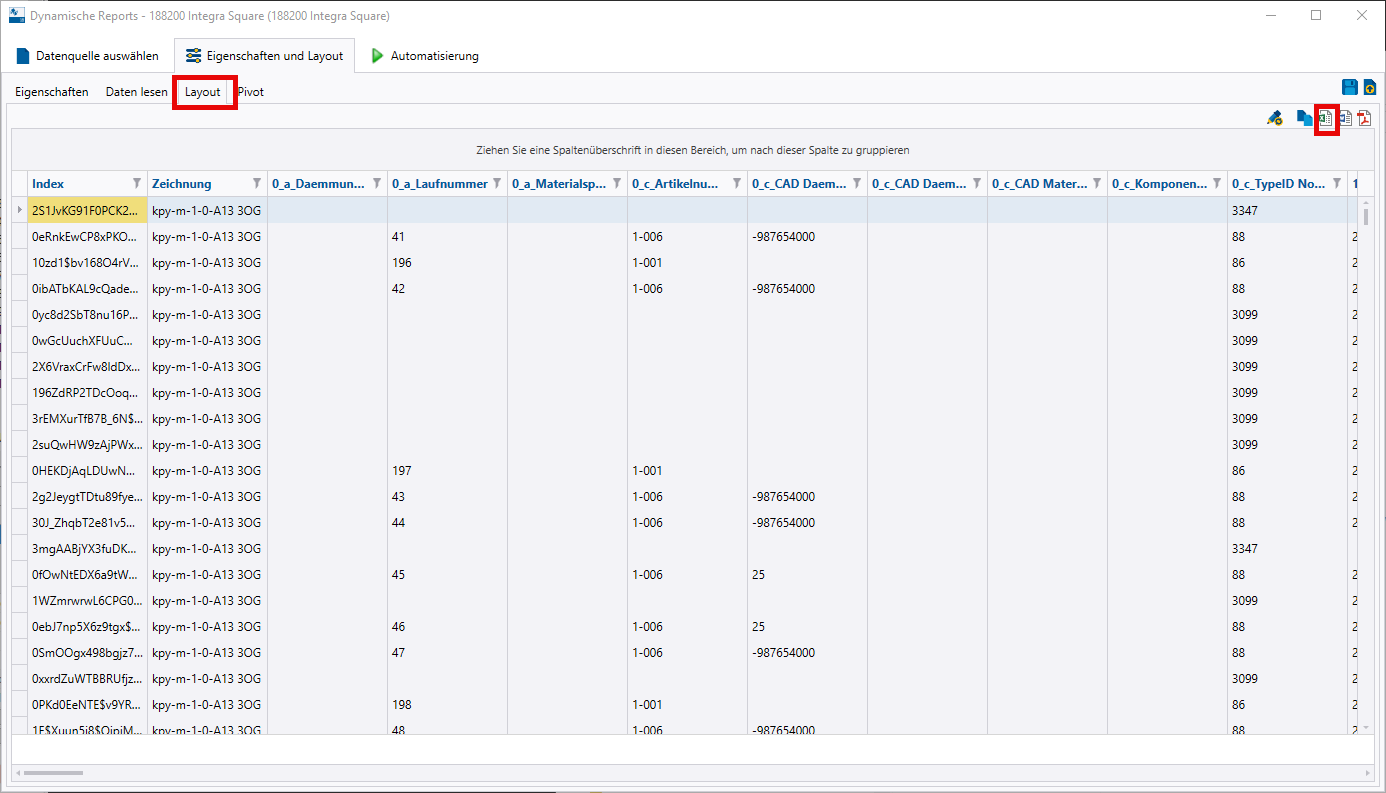Upload the report using the document-arrow icon
This screenshot has height=793, width=1386.
1369,87
